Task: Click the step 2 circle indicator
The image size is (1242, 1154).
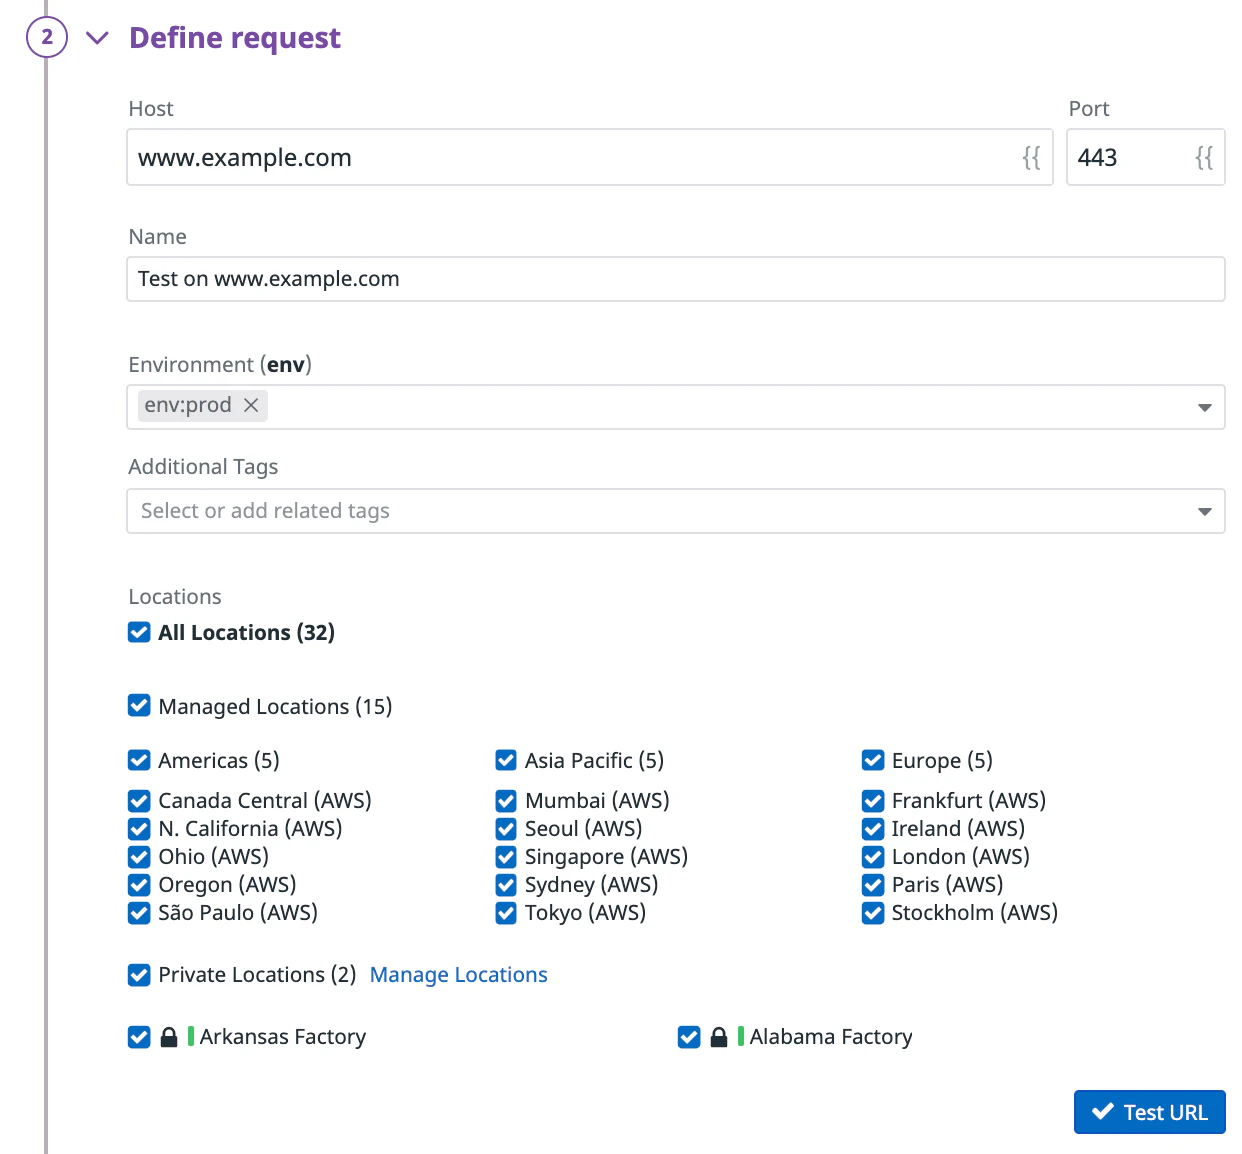Action: [46, 38]
